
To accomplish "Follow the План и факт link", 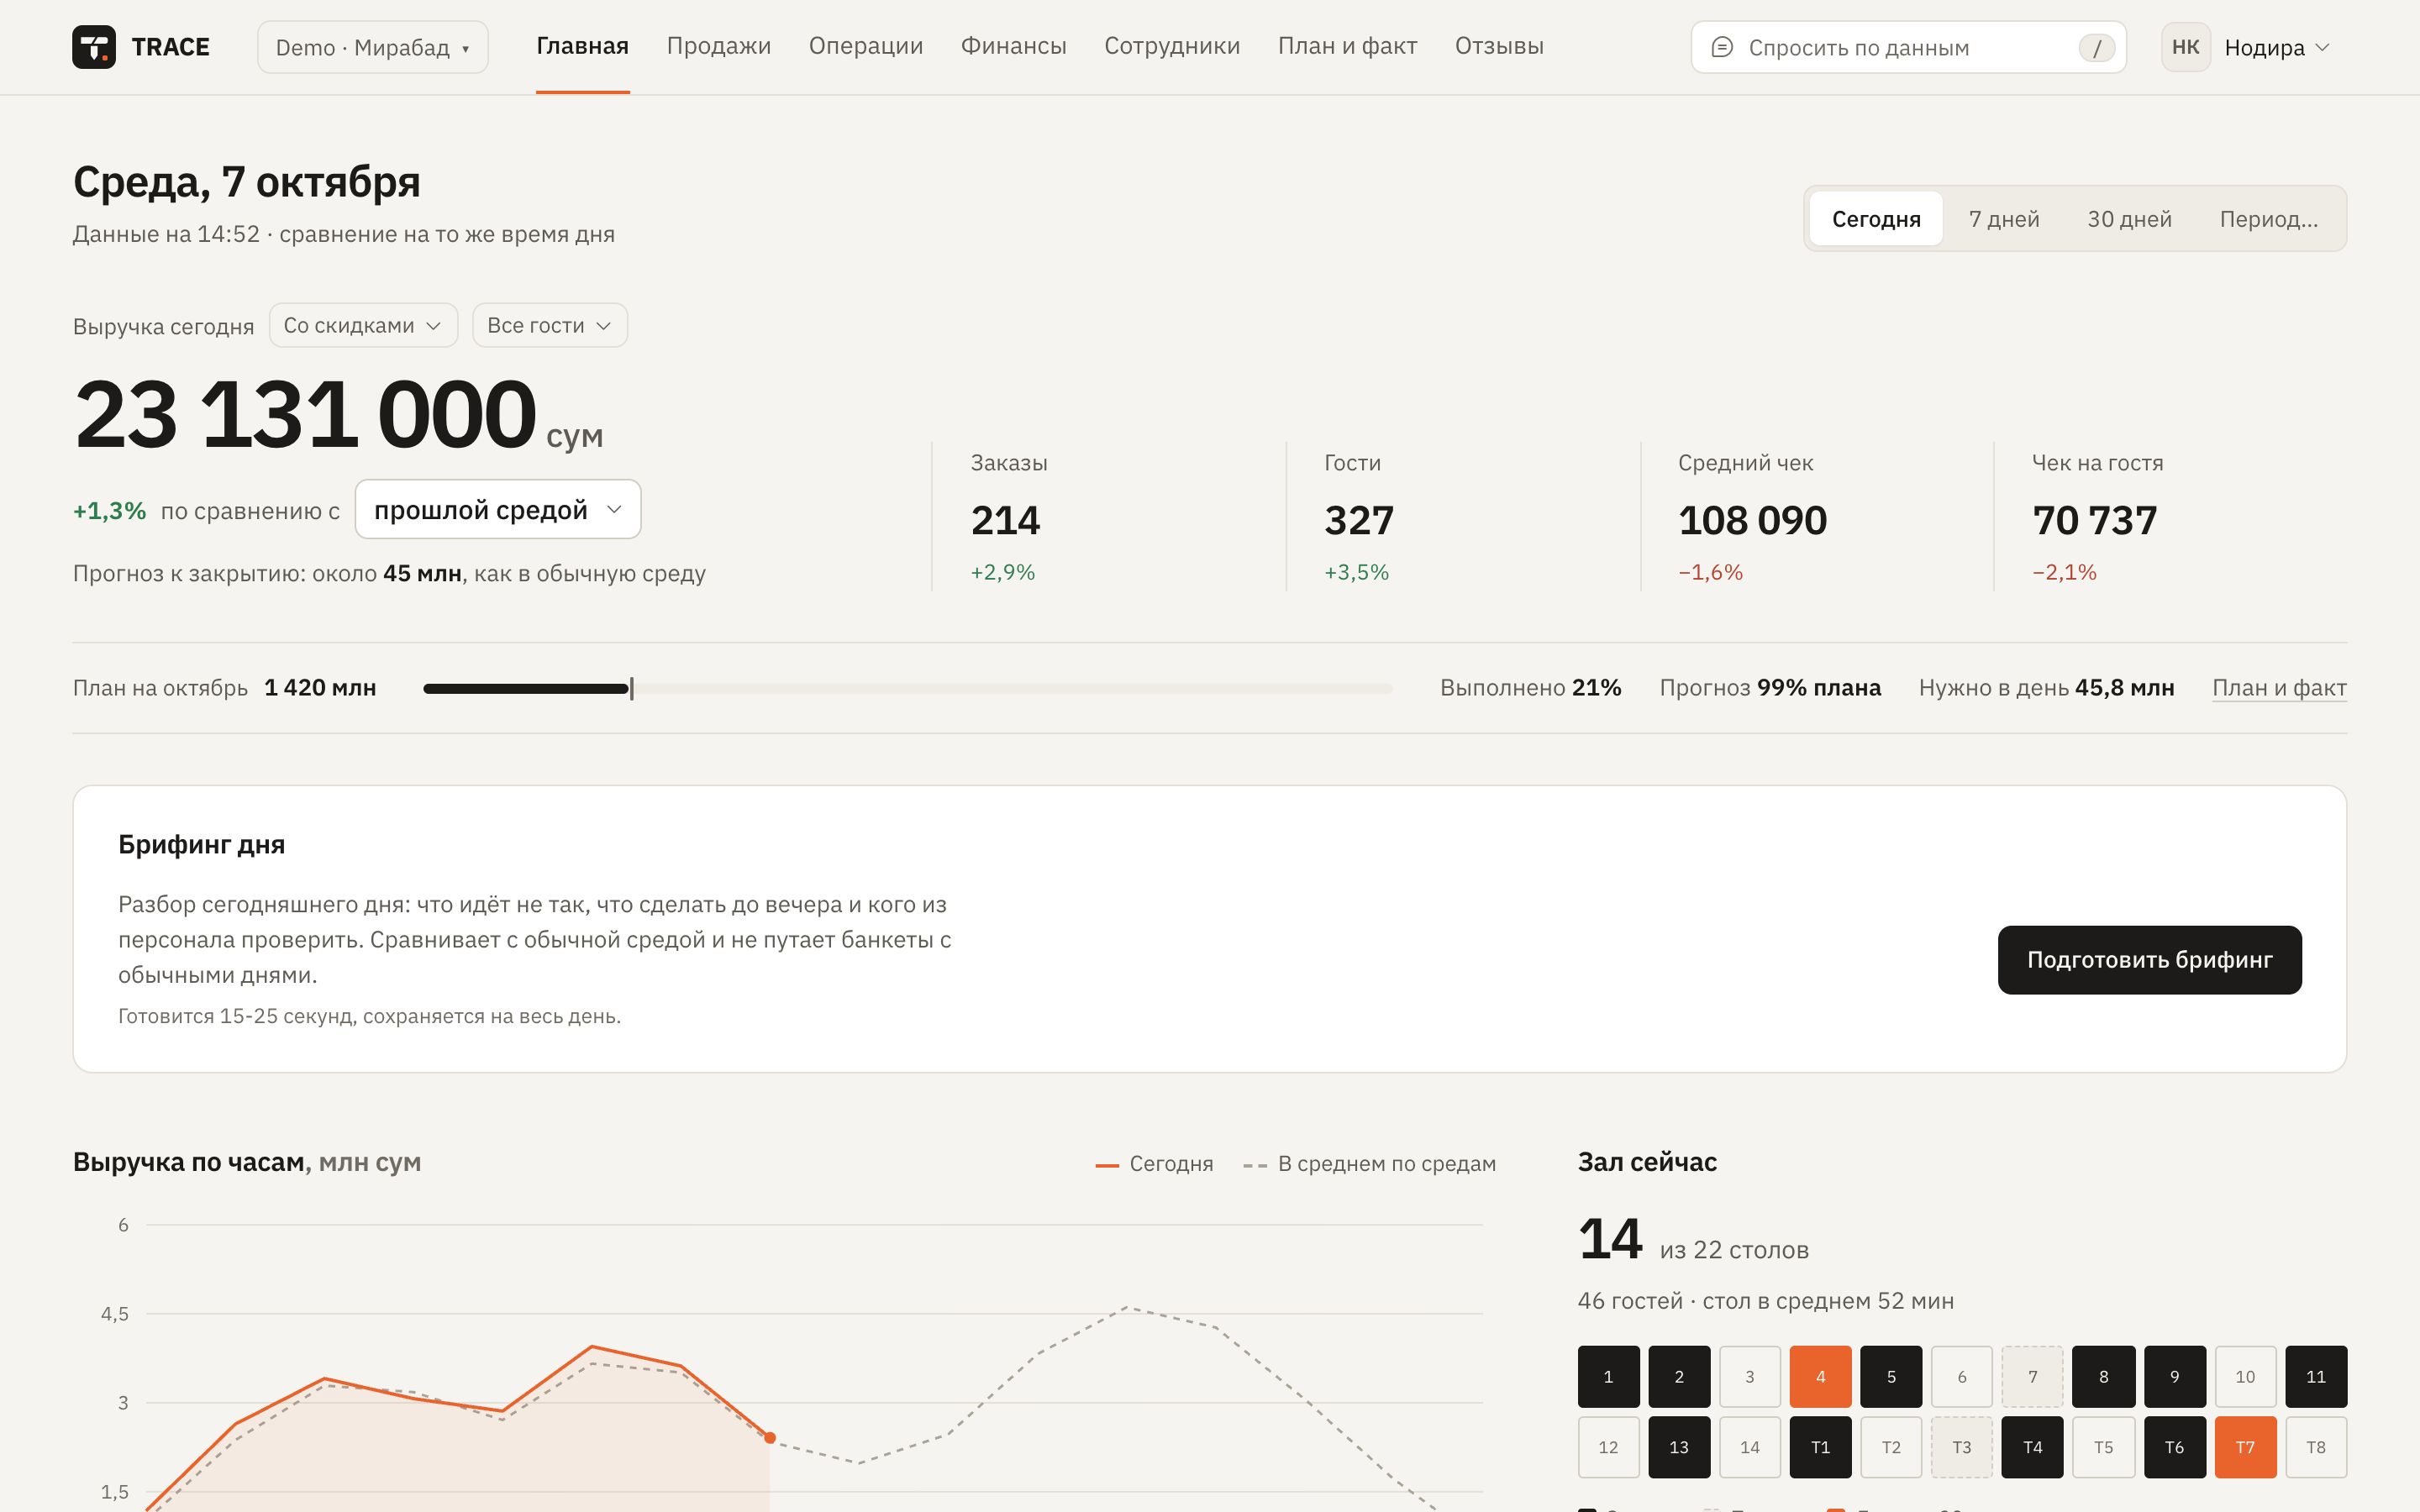I will (2279, 688).
